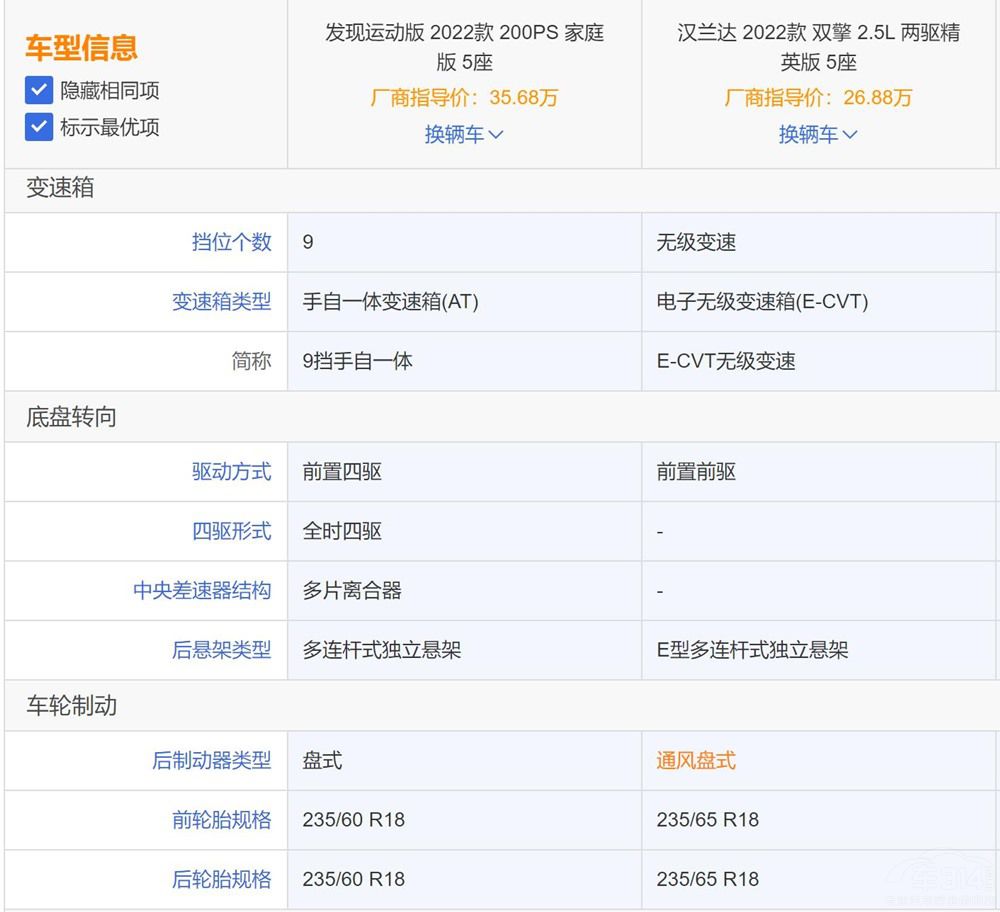This screenshot has width=1000, height=912.
Task: Click the 车型信息 heading
Action: 81,48
